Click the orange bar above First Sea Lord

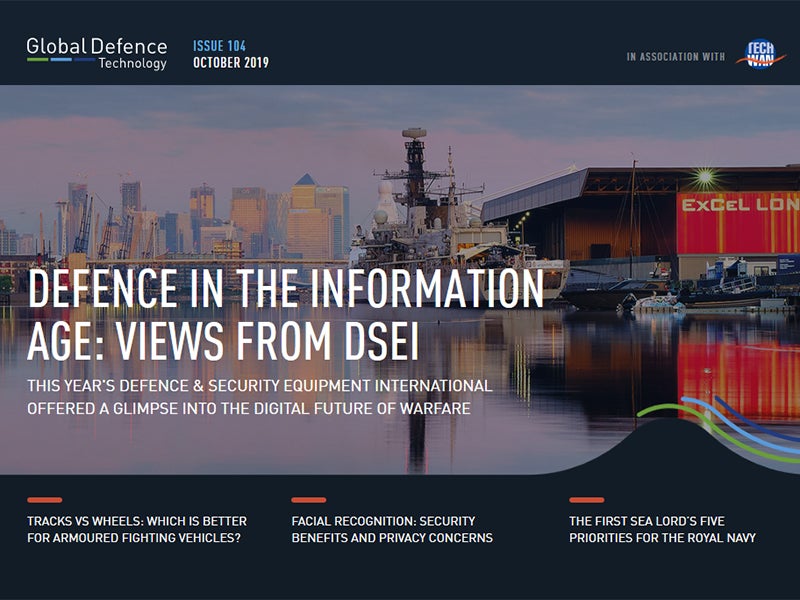(x=586, y=499)
